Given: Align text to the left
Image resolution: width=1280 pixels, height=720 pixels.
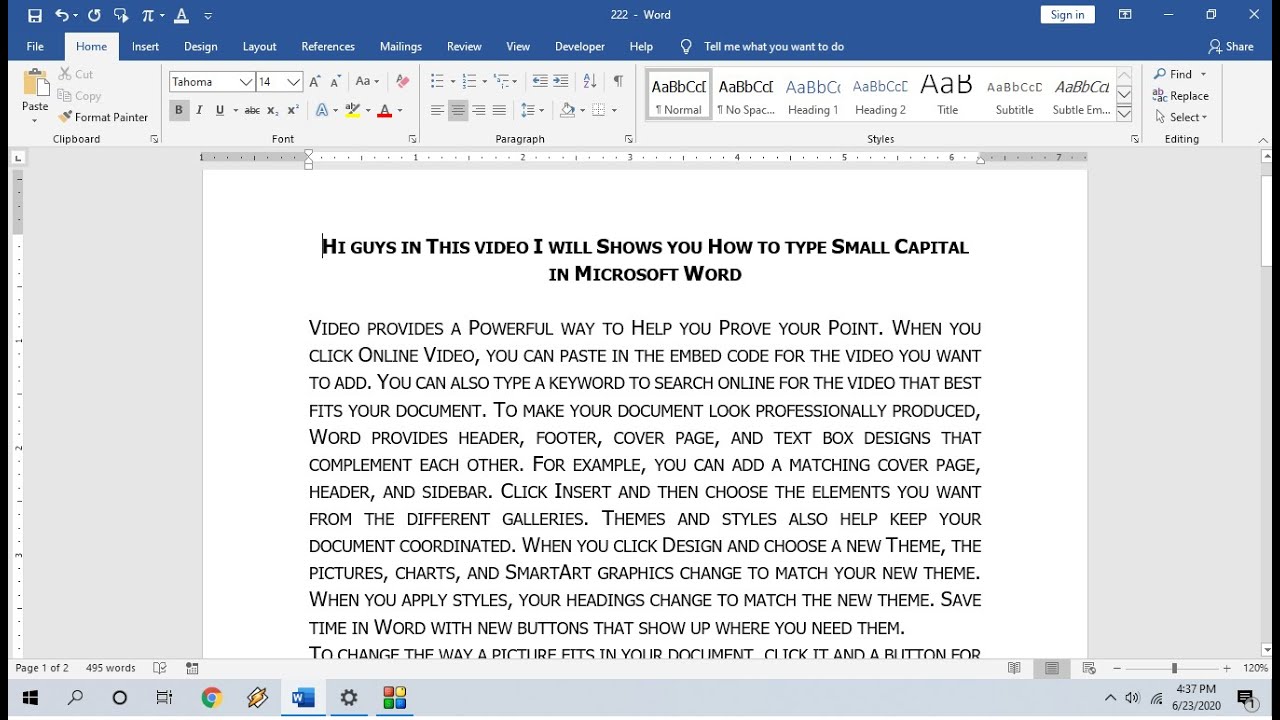Looking at the screenshot, I should 437,110.
